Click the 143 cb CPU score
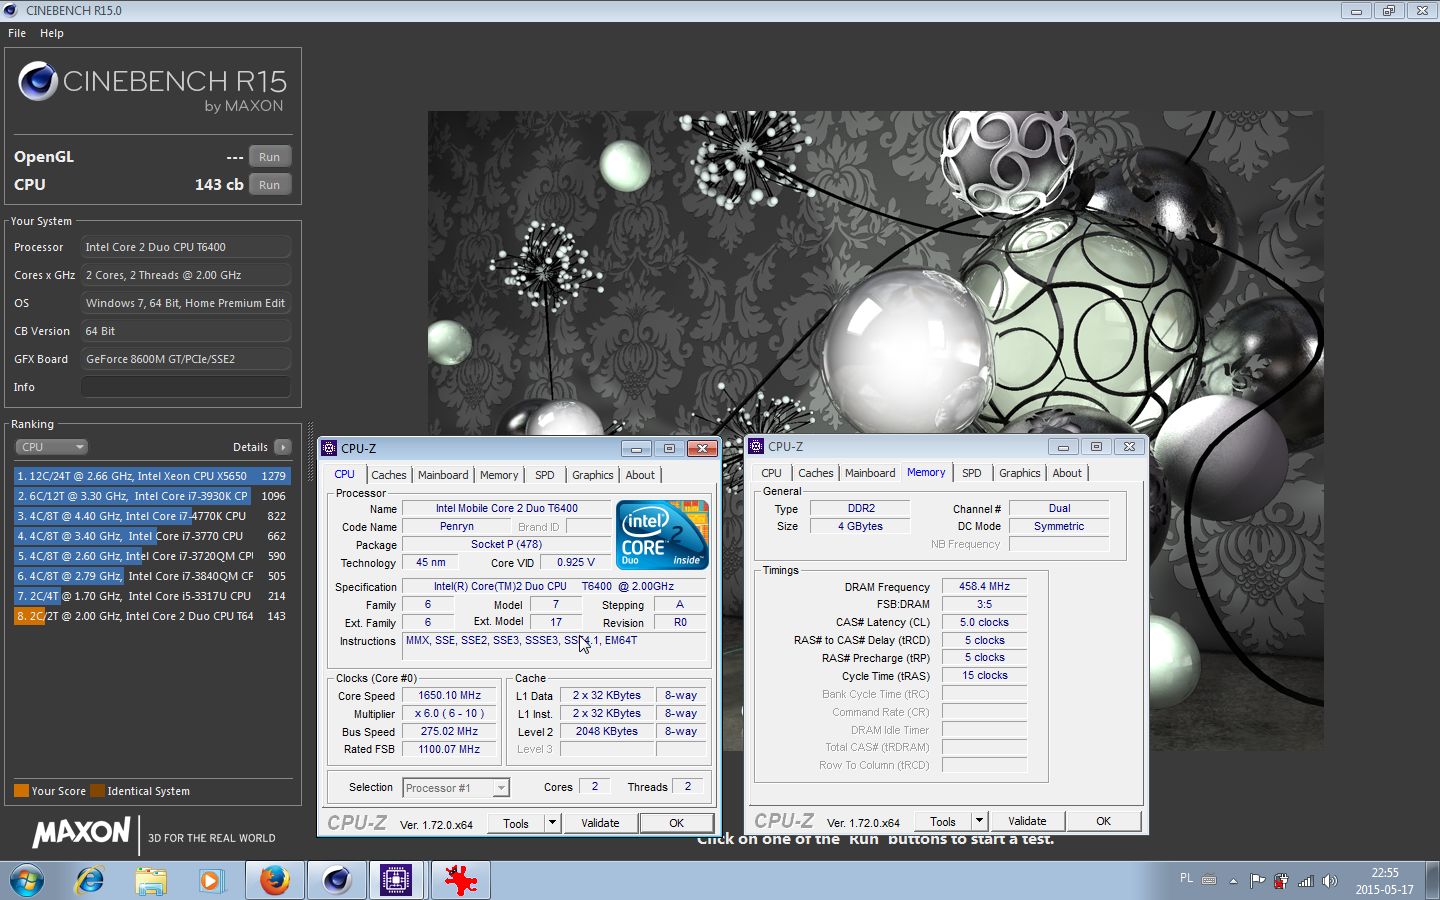Screen dimensions: 1440x900 [x=219, y=185]
